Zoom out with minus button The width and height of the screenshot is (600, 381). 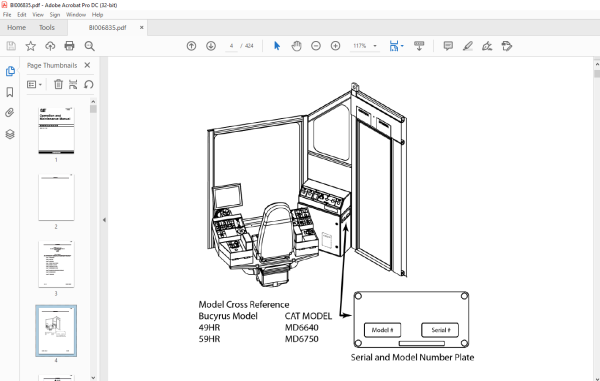click(x=316, y=46)
